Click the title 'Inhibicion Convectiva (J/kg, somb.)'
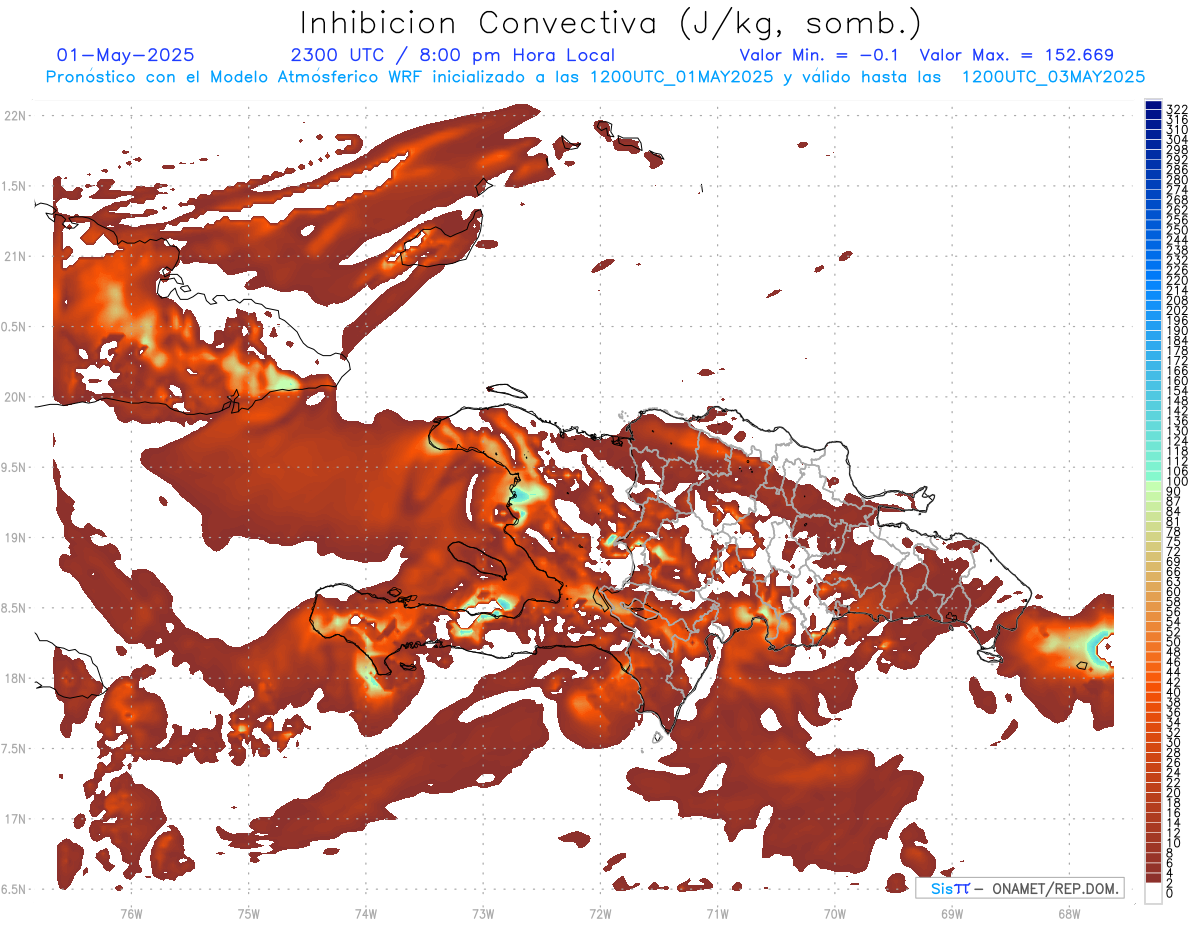 pyautogui.click(x=611, y=22)
